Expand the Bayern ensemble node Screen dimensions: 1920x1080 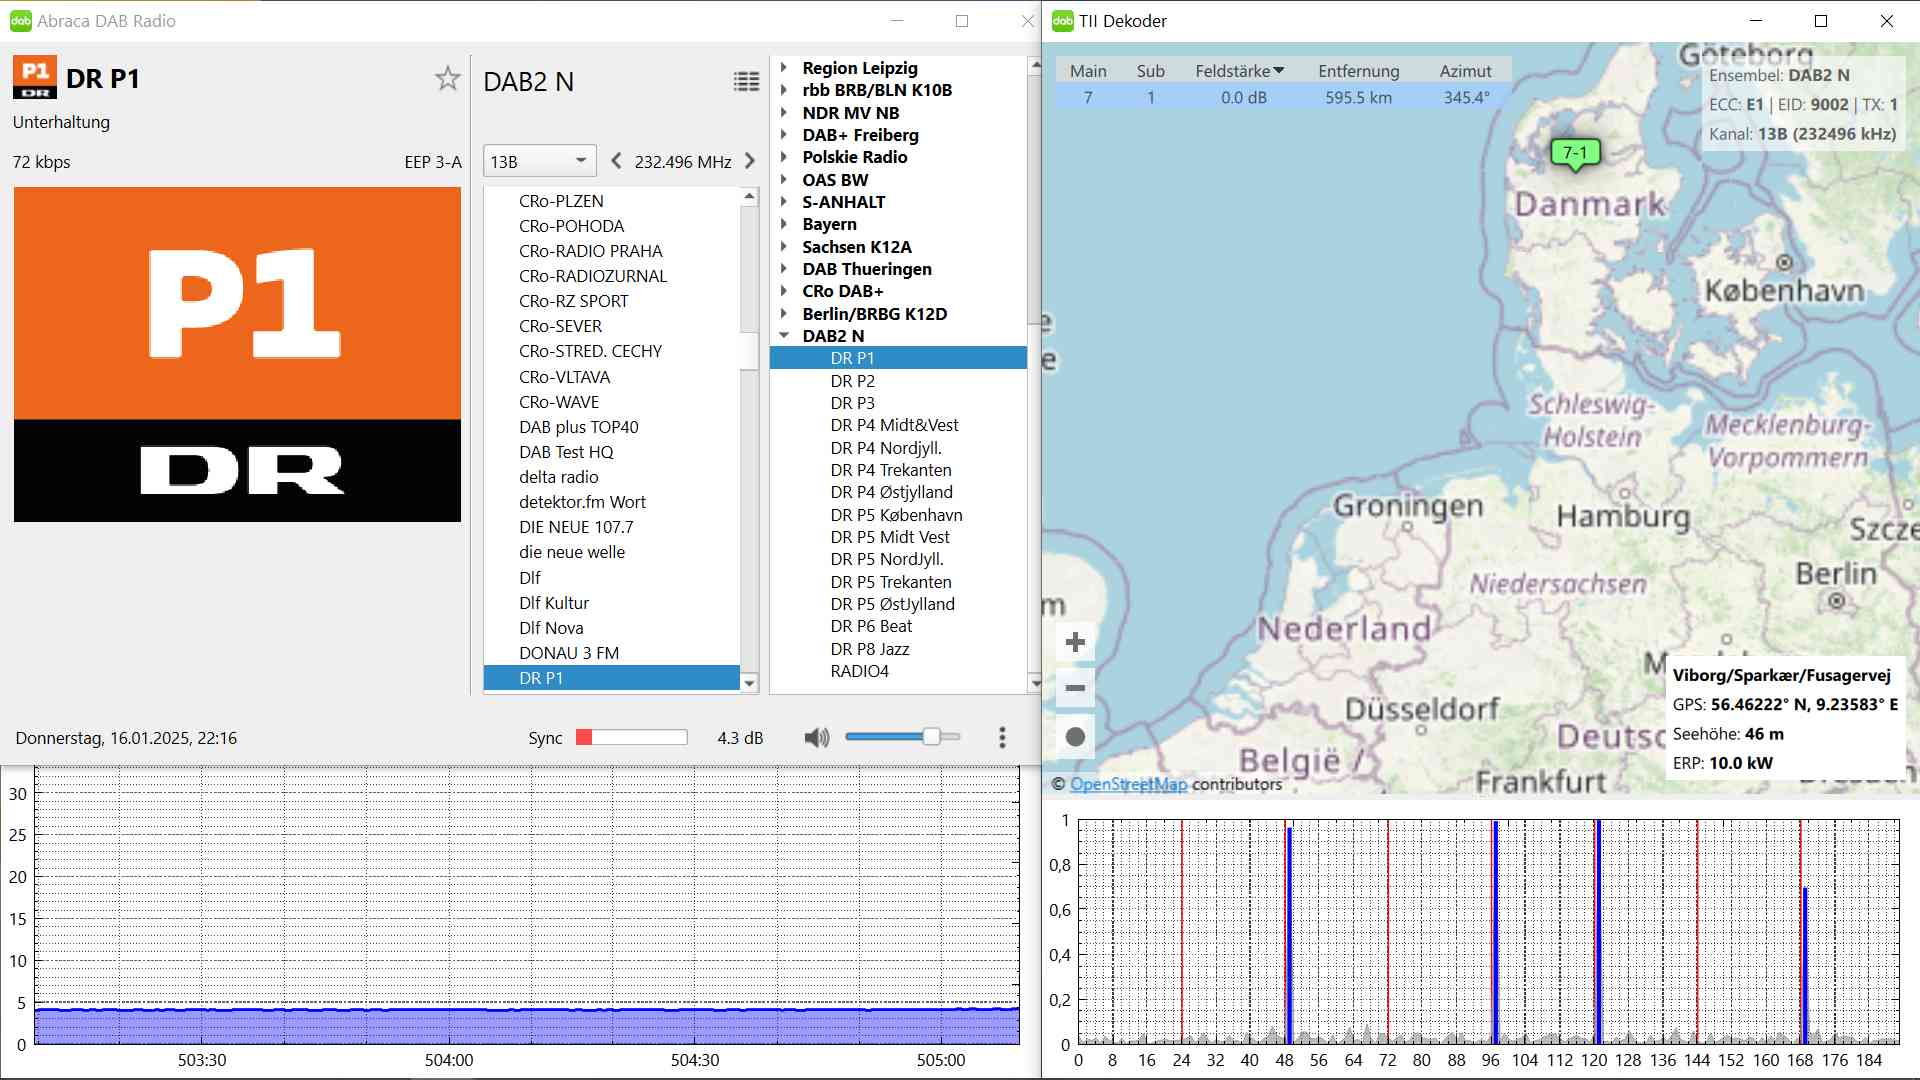[x=785, y=224]
